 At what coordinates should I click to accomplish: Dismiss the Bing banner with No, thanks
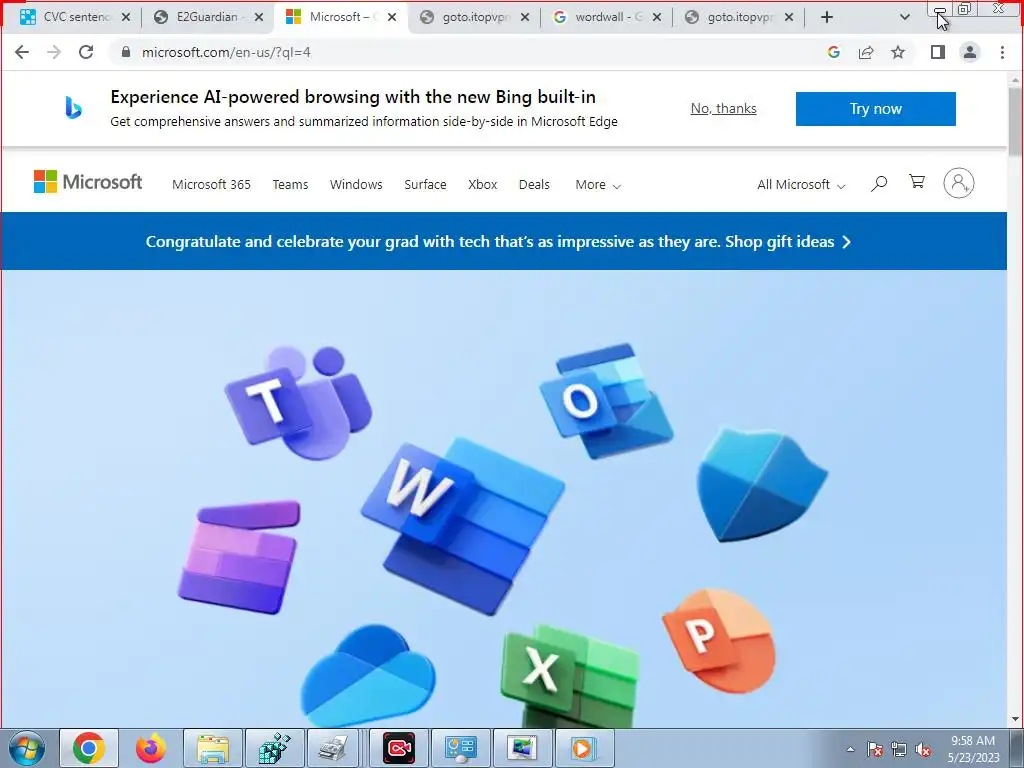coord(724,108)
